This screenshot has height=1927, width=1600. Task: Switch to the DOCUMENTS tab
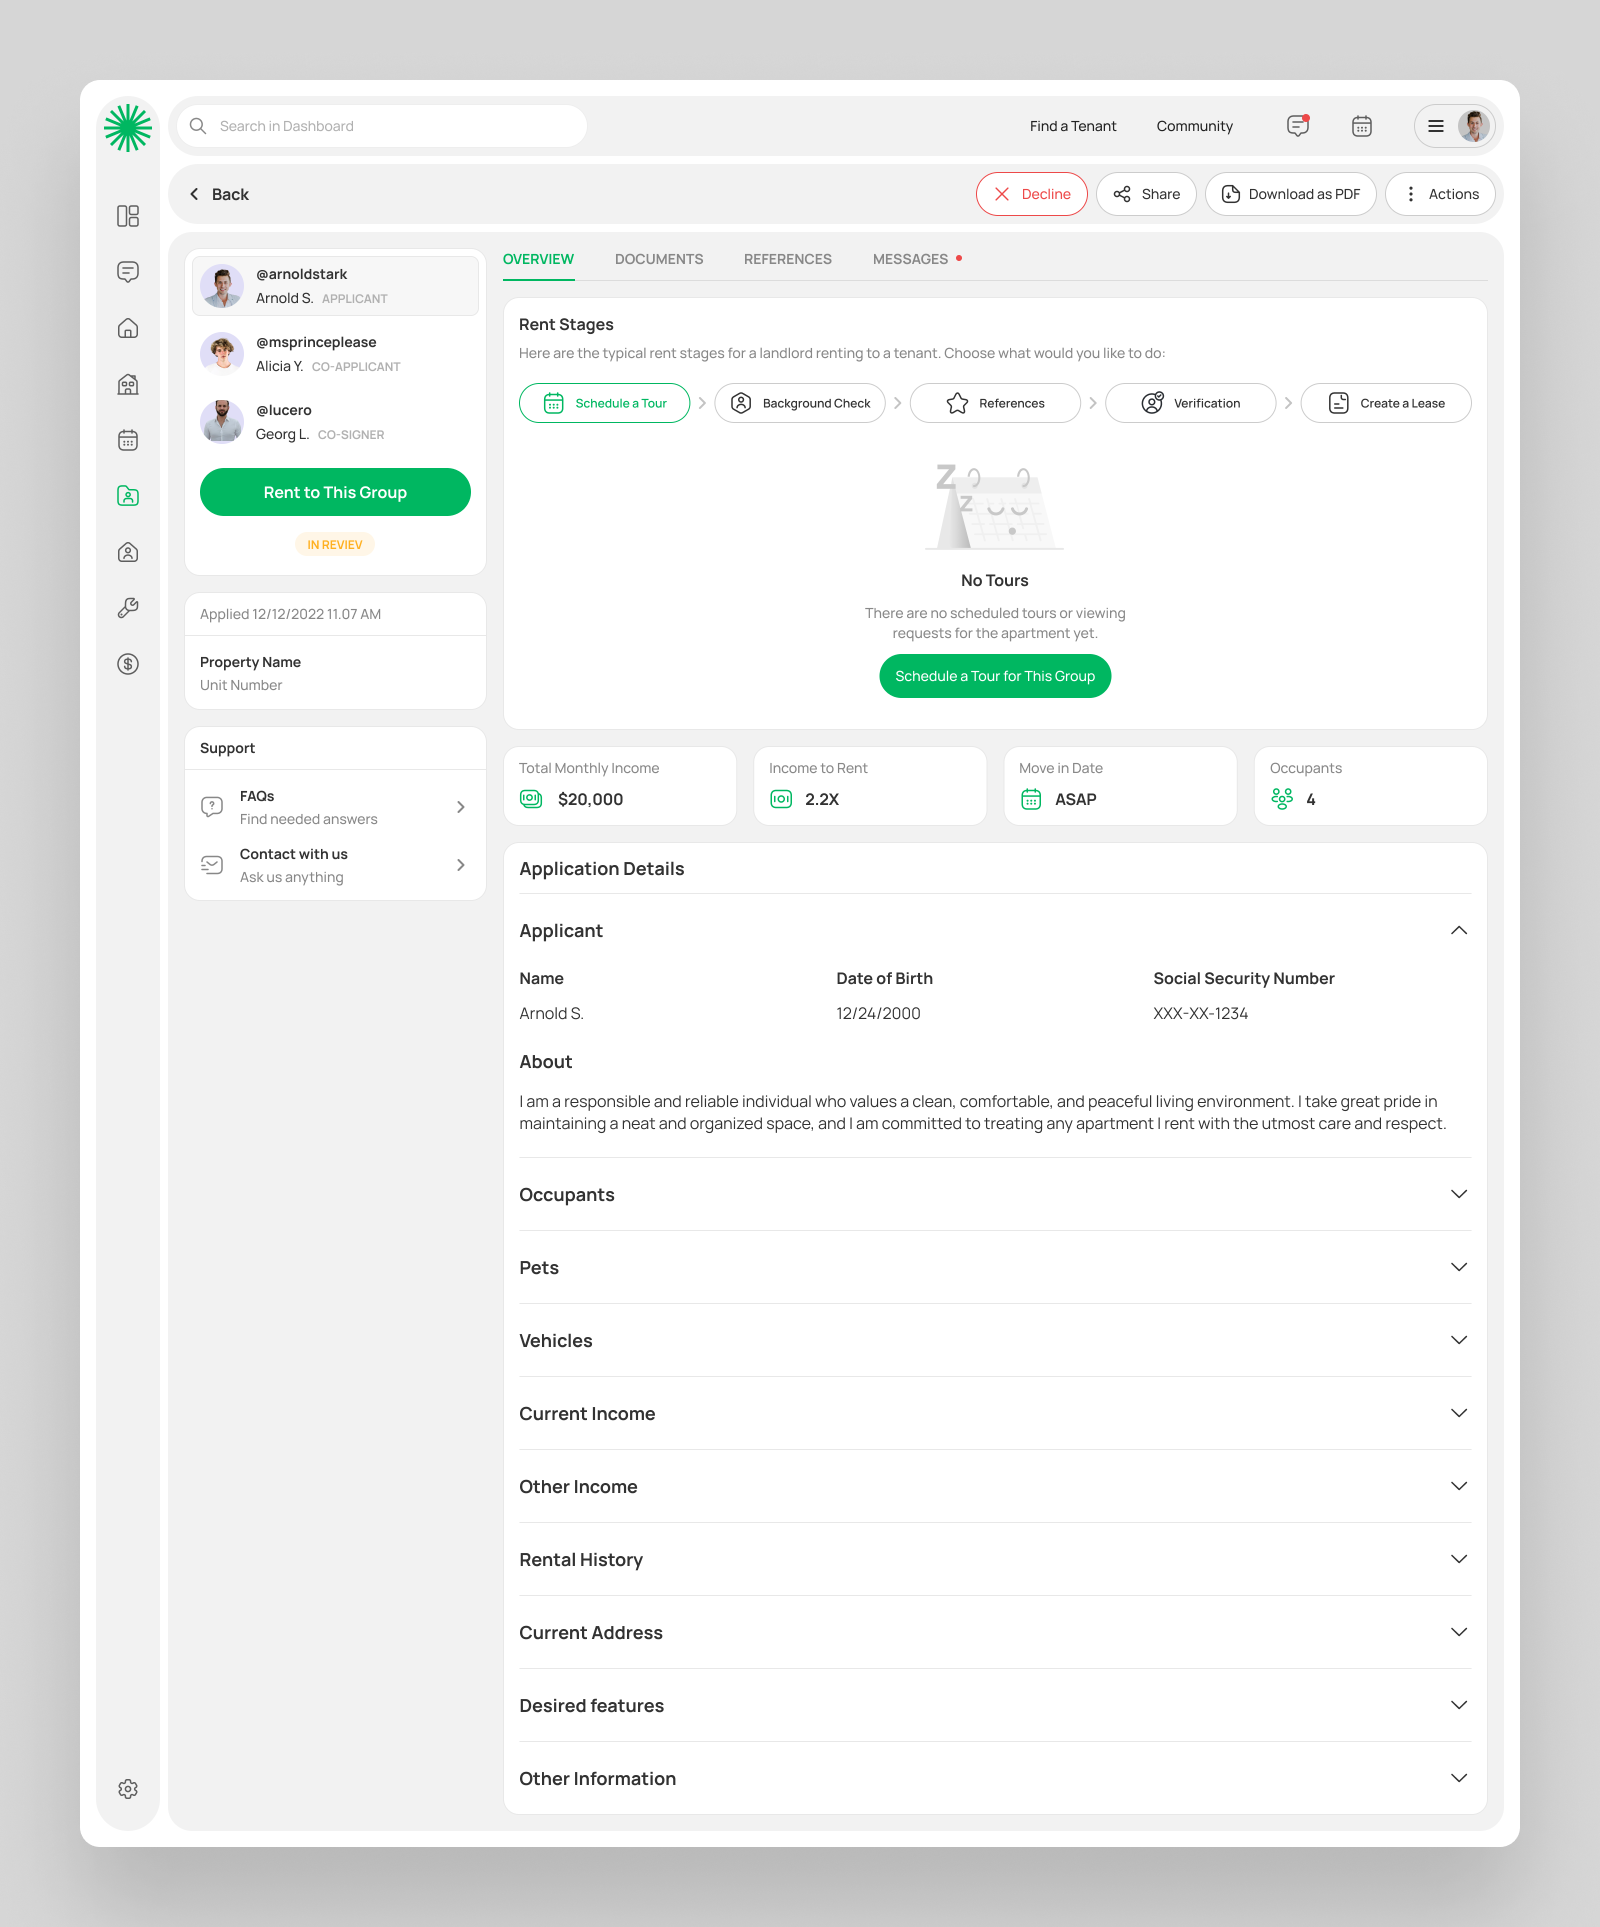pyautogui.click(x=659, y=259)
